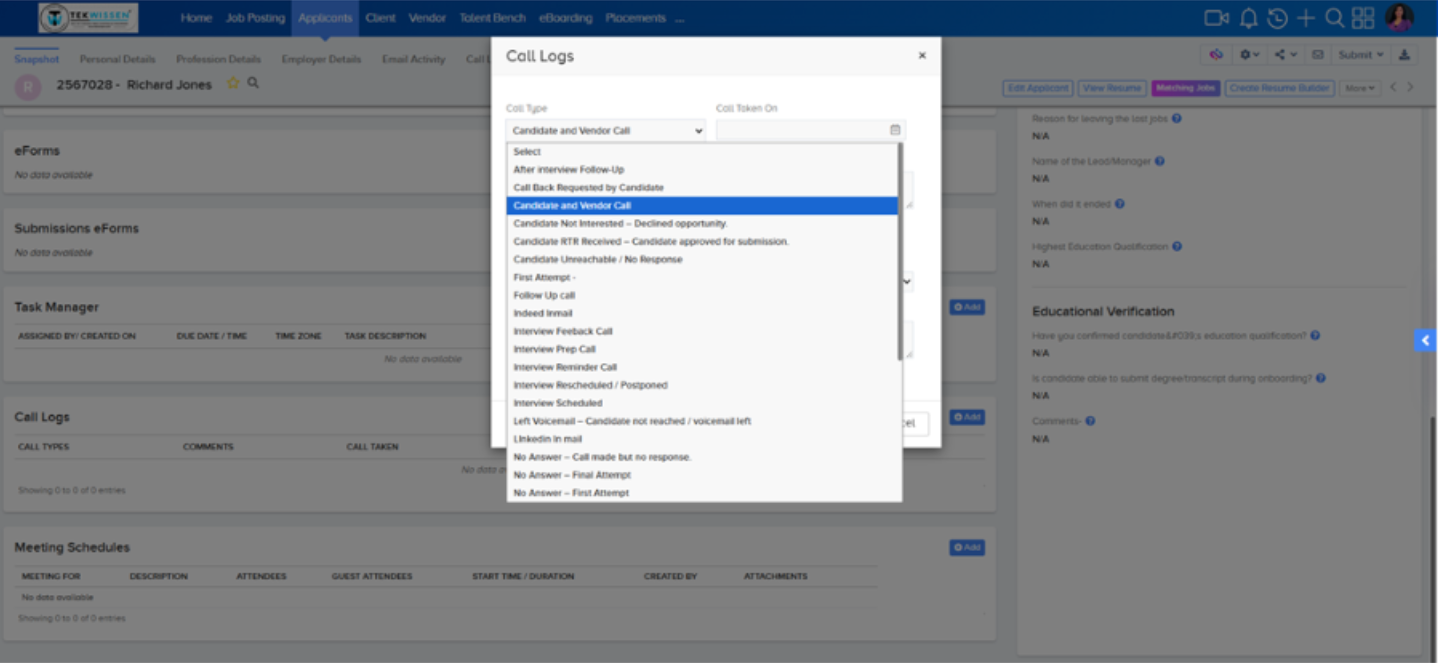This screenshot has width=1438, height=663.
Task: Star applicant Richard Jones as favorite
Action: pyautogui.click(x=233, y=84)
